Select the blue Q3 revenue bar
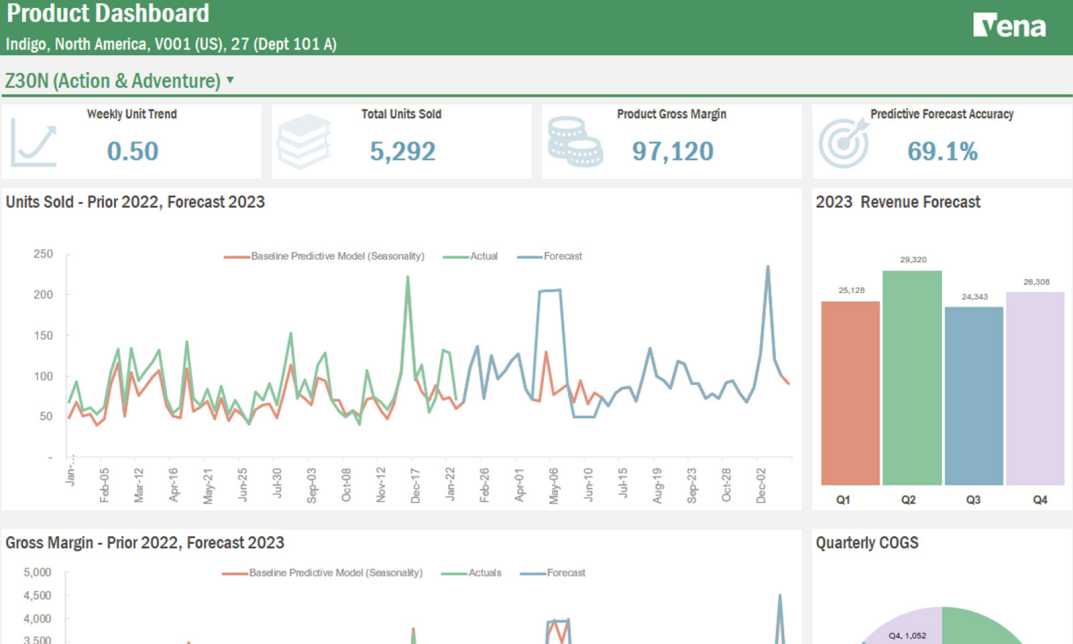This screenshot has height=644, width=1073. pos(973,395)
